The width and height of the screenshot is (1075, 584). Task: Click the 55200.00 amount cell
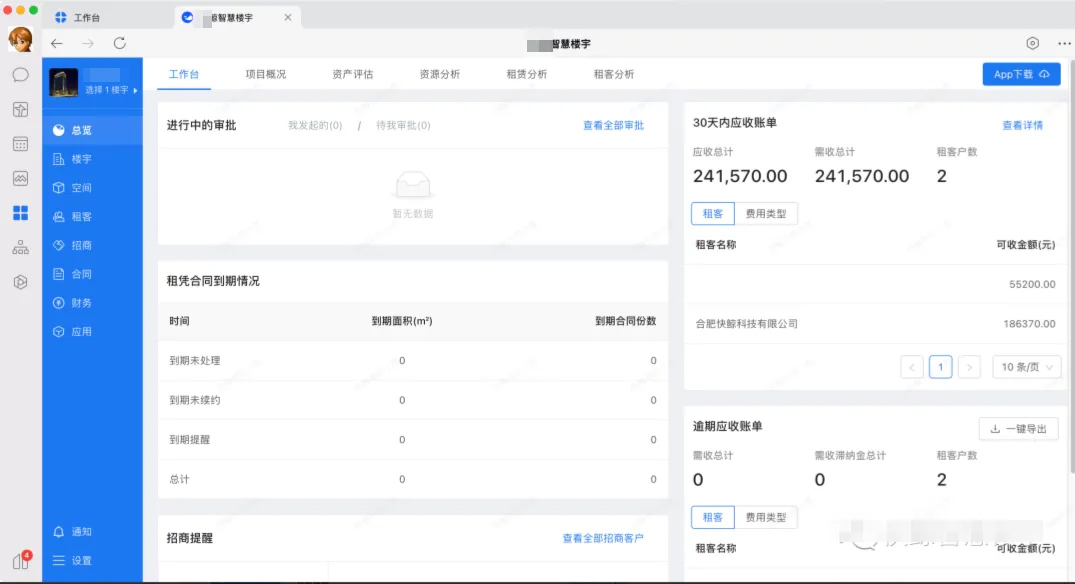point(1032,284)
